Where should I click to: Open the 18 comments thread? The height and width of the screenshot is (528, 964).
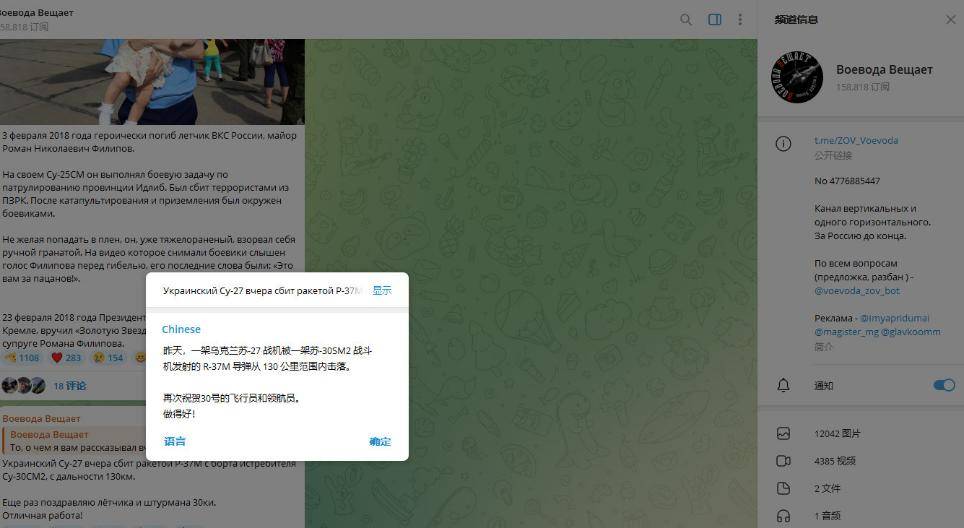69,385
